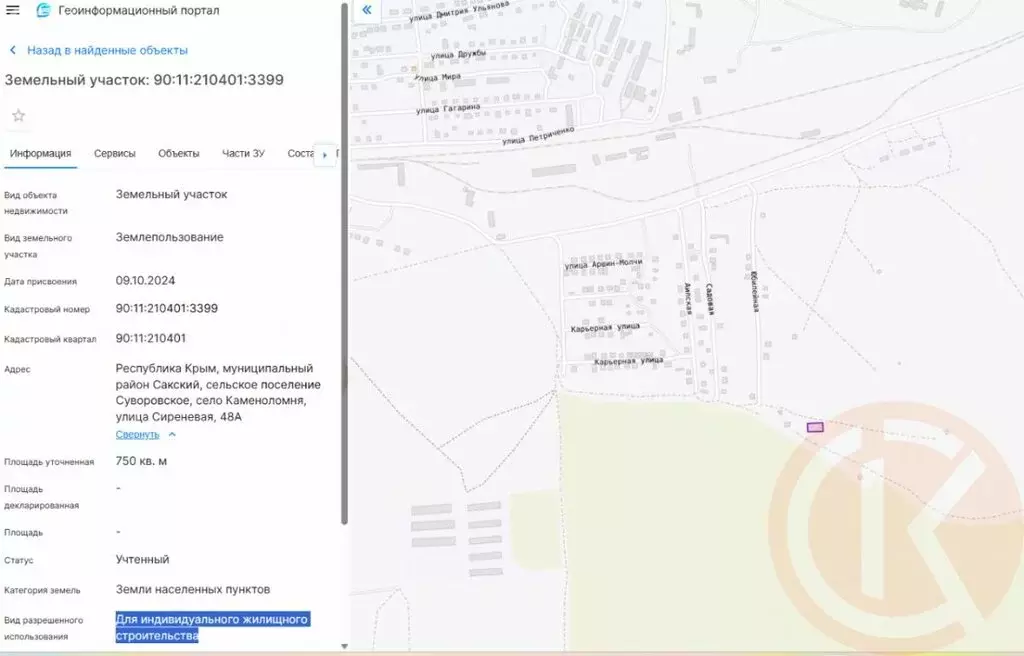Open the Сервисы tab

point(115,153)
